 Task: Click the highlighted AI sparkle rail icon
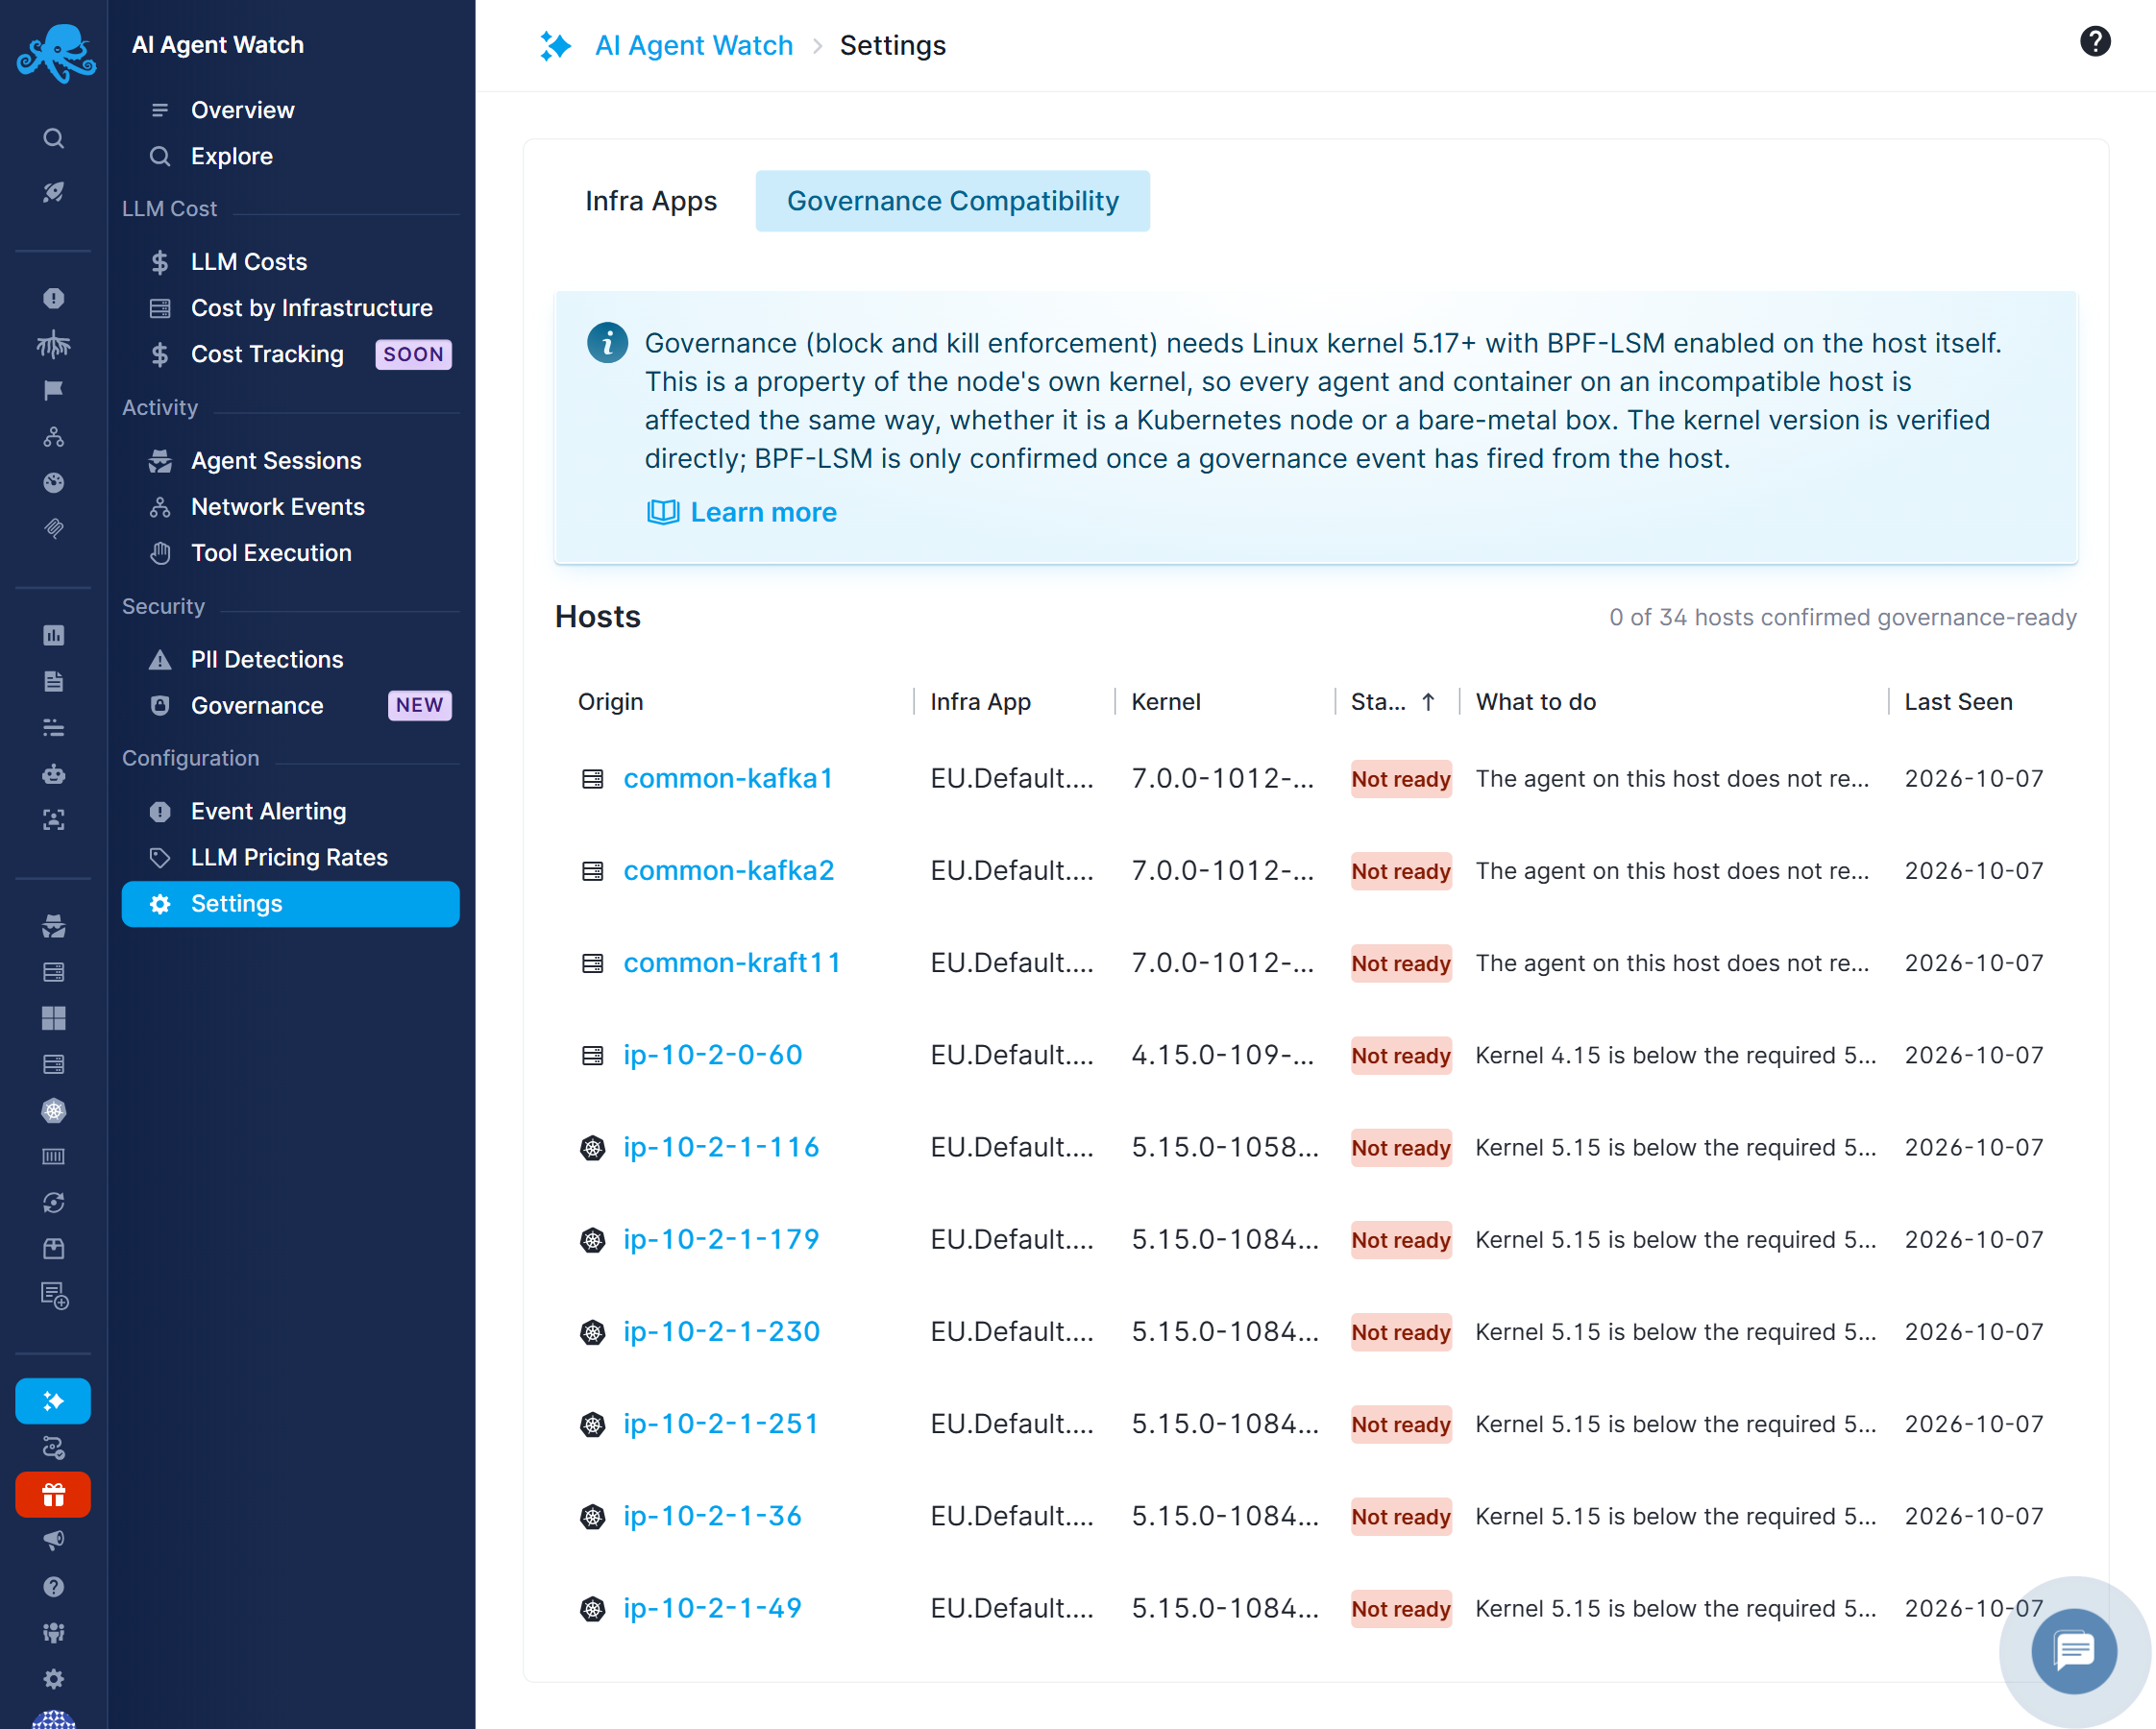[x=54, y=1401]
